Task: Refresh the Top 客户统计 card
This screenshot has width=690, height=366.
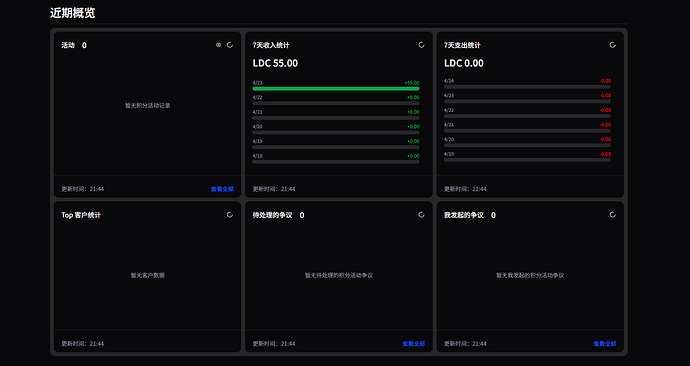Action: (230, 215)
